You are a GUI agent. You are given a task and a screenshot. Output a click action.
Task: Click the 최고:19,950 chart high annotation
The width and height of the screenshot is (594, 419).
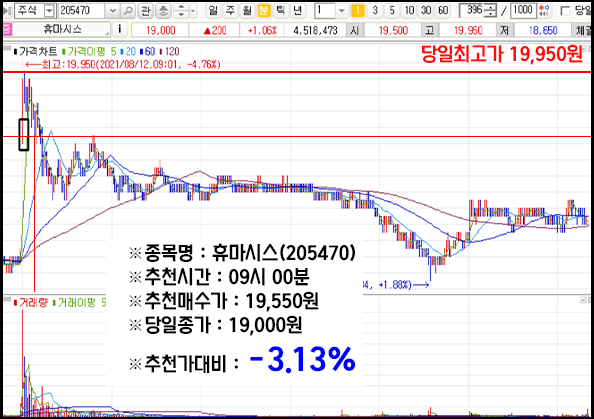123,64
